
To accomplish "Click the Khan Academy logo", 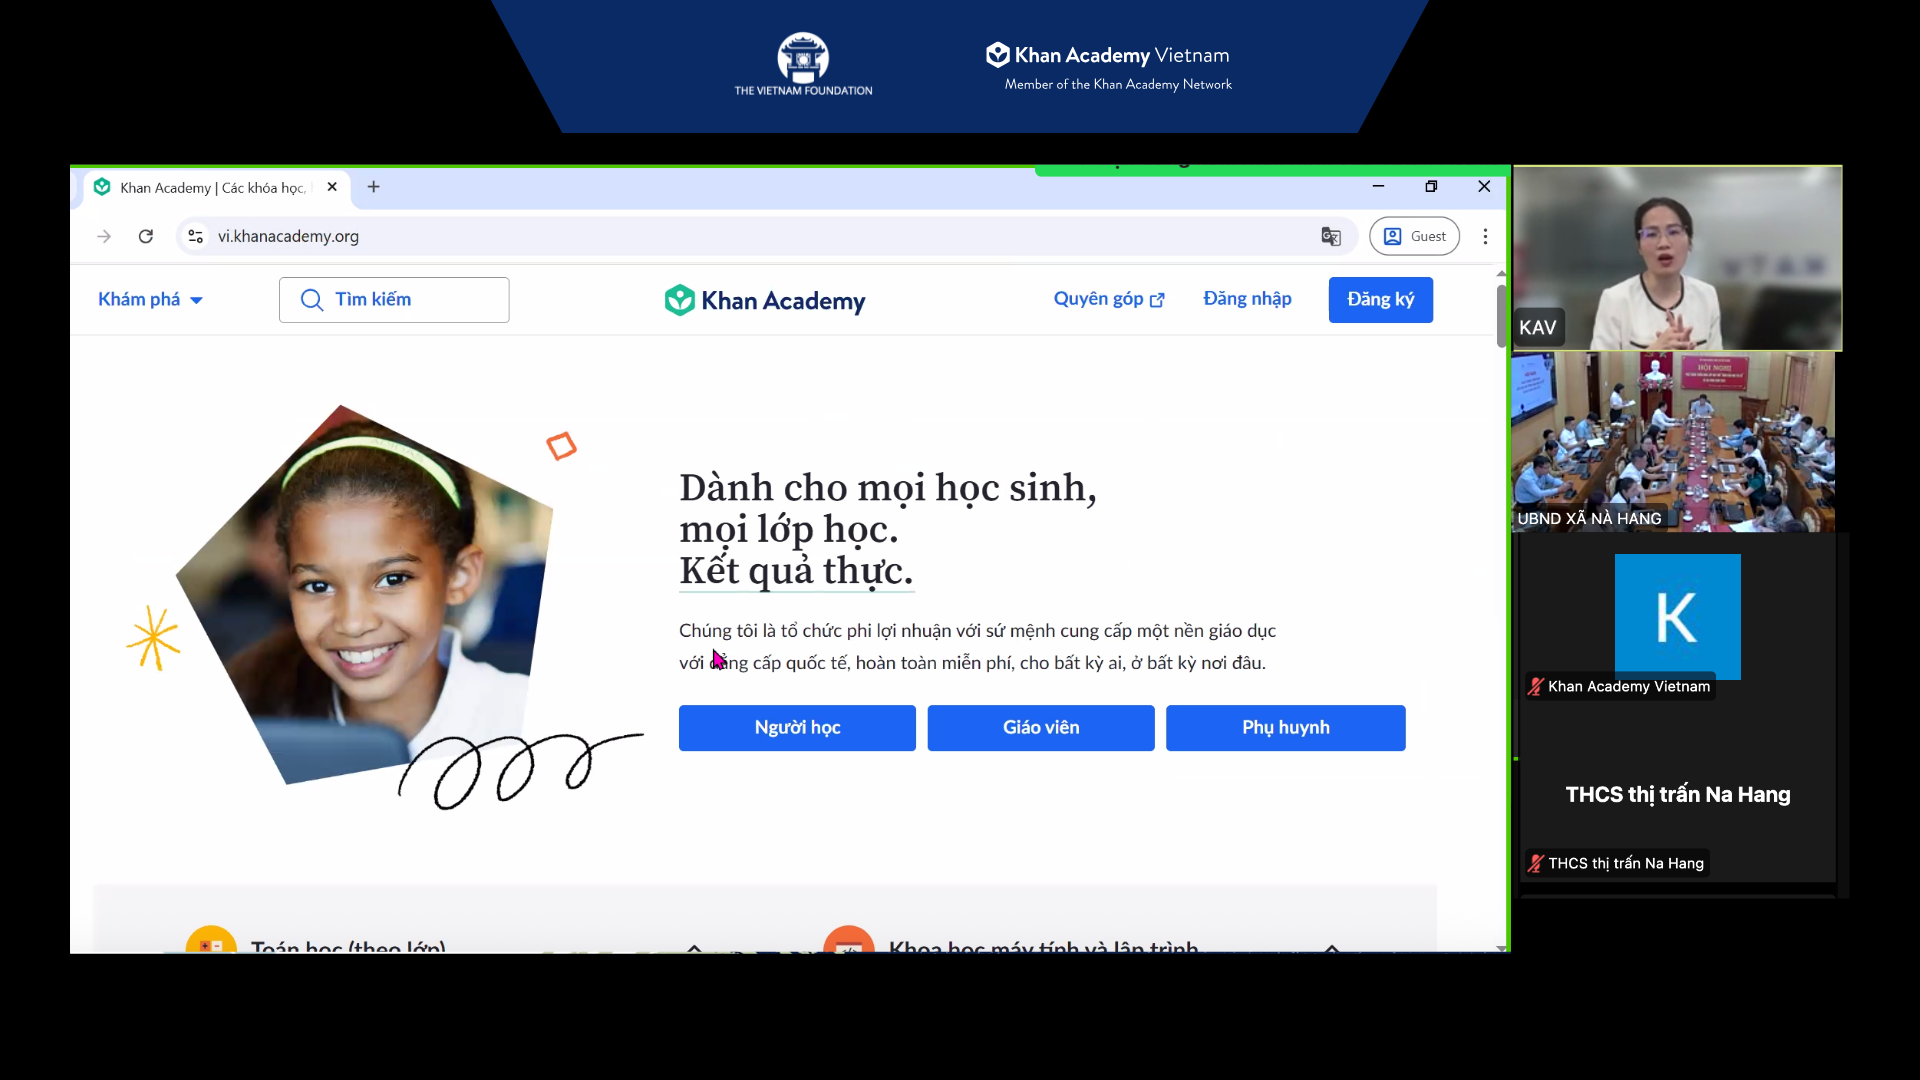I will tap(765, 300).
